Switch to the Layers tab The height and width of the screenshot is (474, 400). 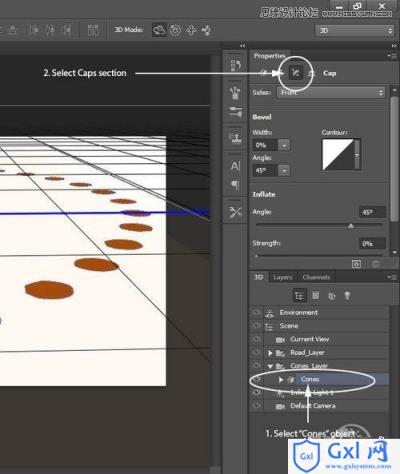pyautogui.click(x=282, y=277)
